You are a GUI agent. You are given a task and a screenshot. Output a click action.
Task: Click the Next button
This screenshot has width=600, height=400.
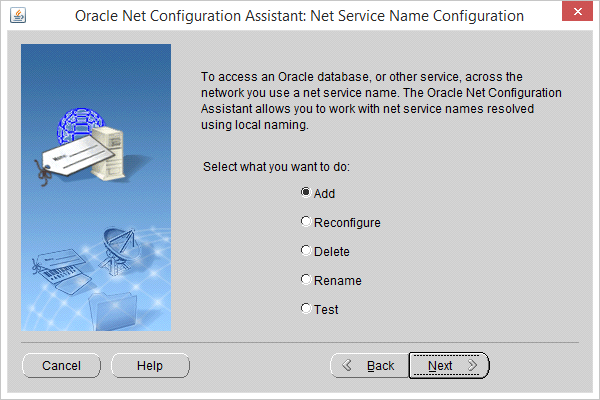coord(449,366)
